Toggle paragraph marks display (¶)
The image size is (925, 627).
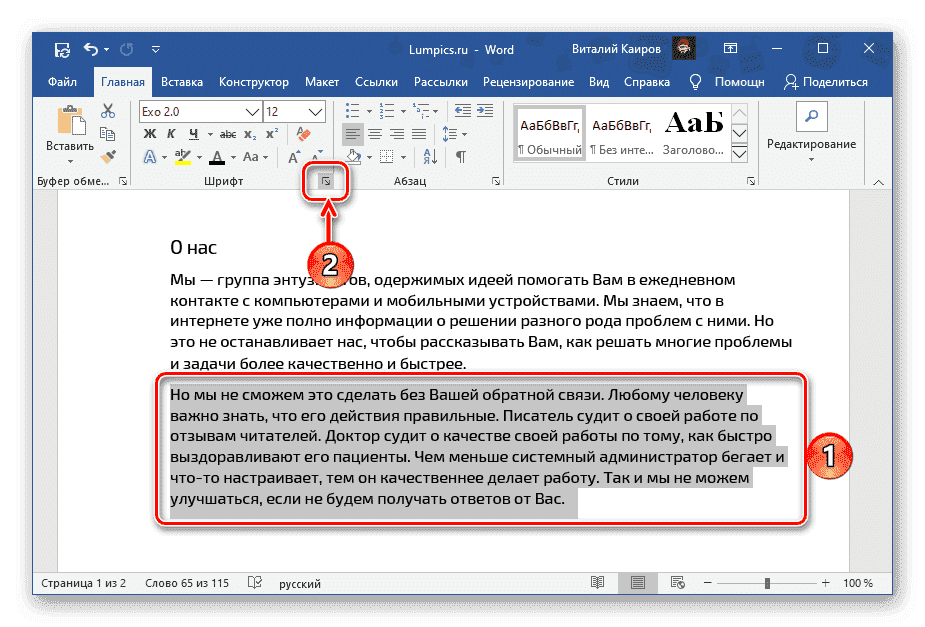click(461, 156)
